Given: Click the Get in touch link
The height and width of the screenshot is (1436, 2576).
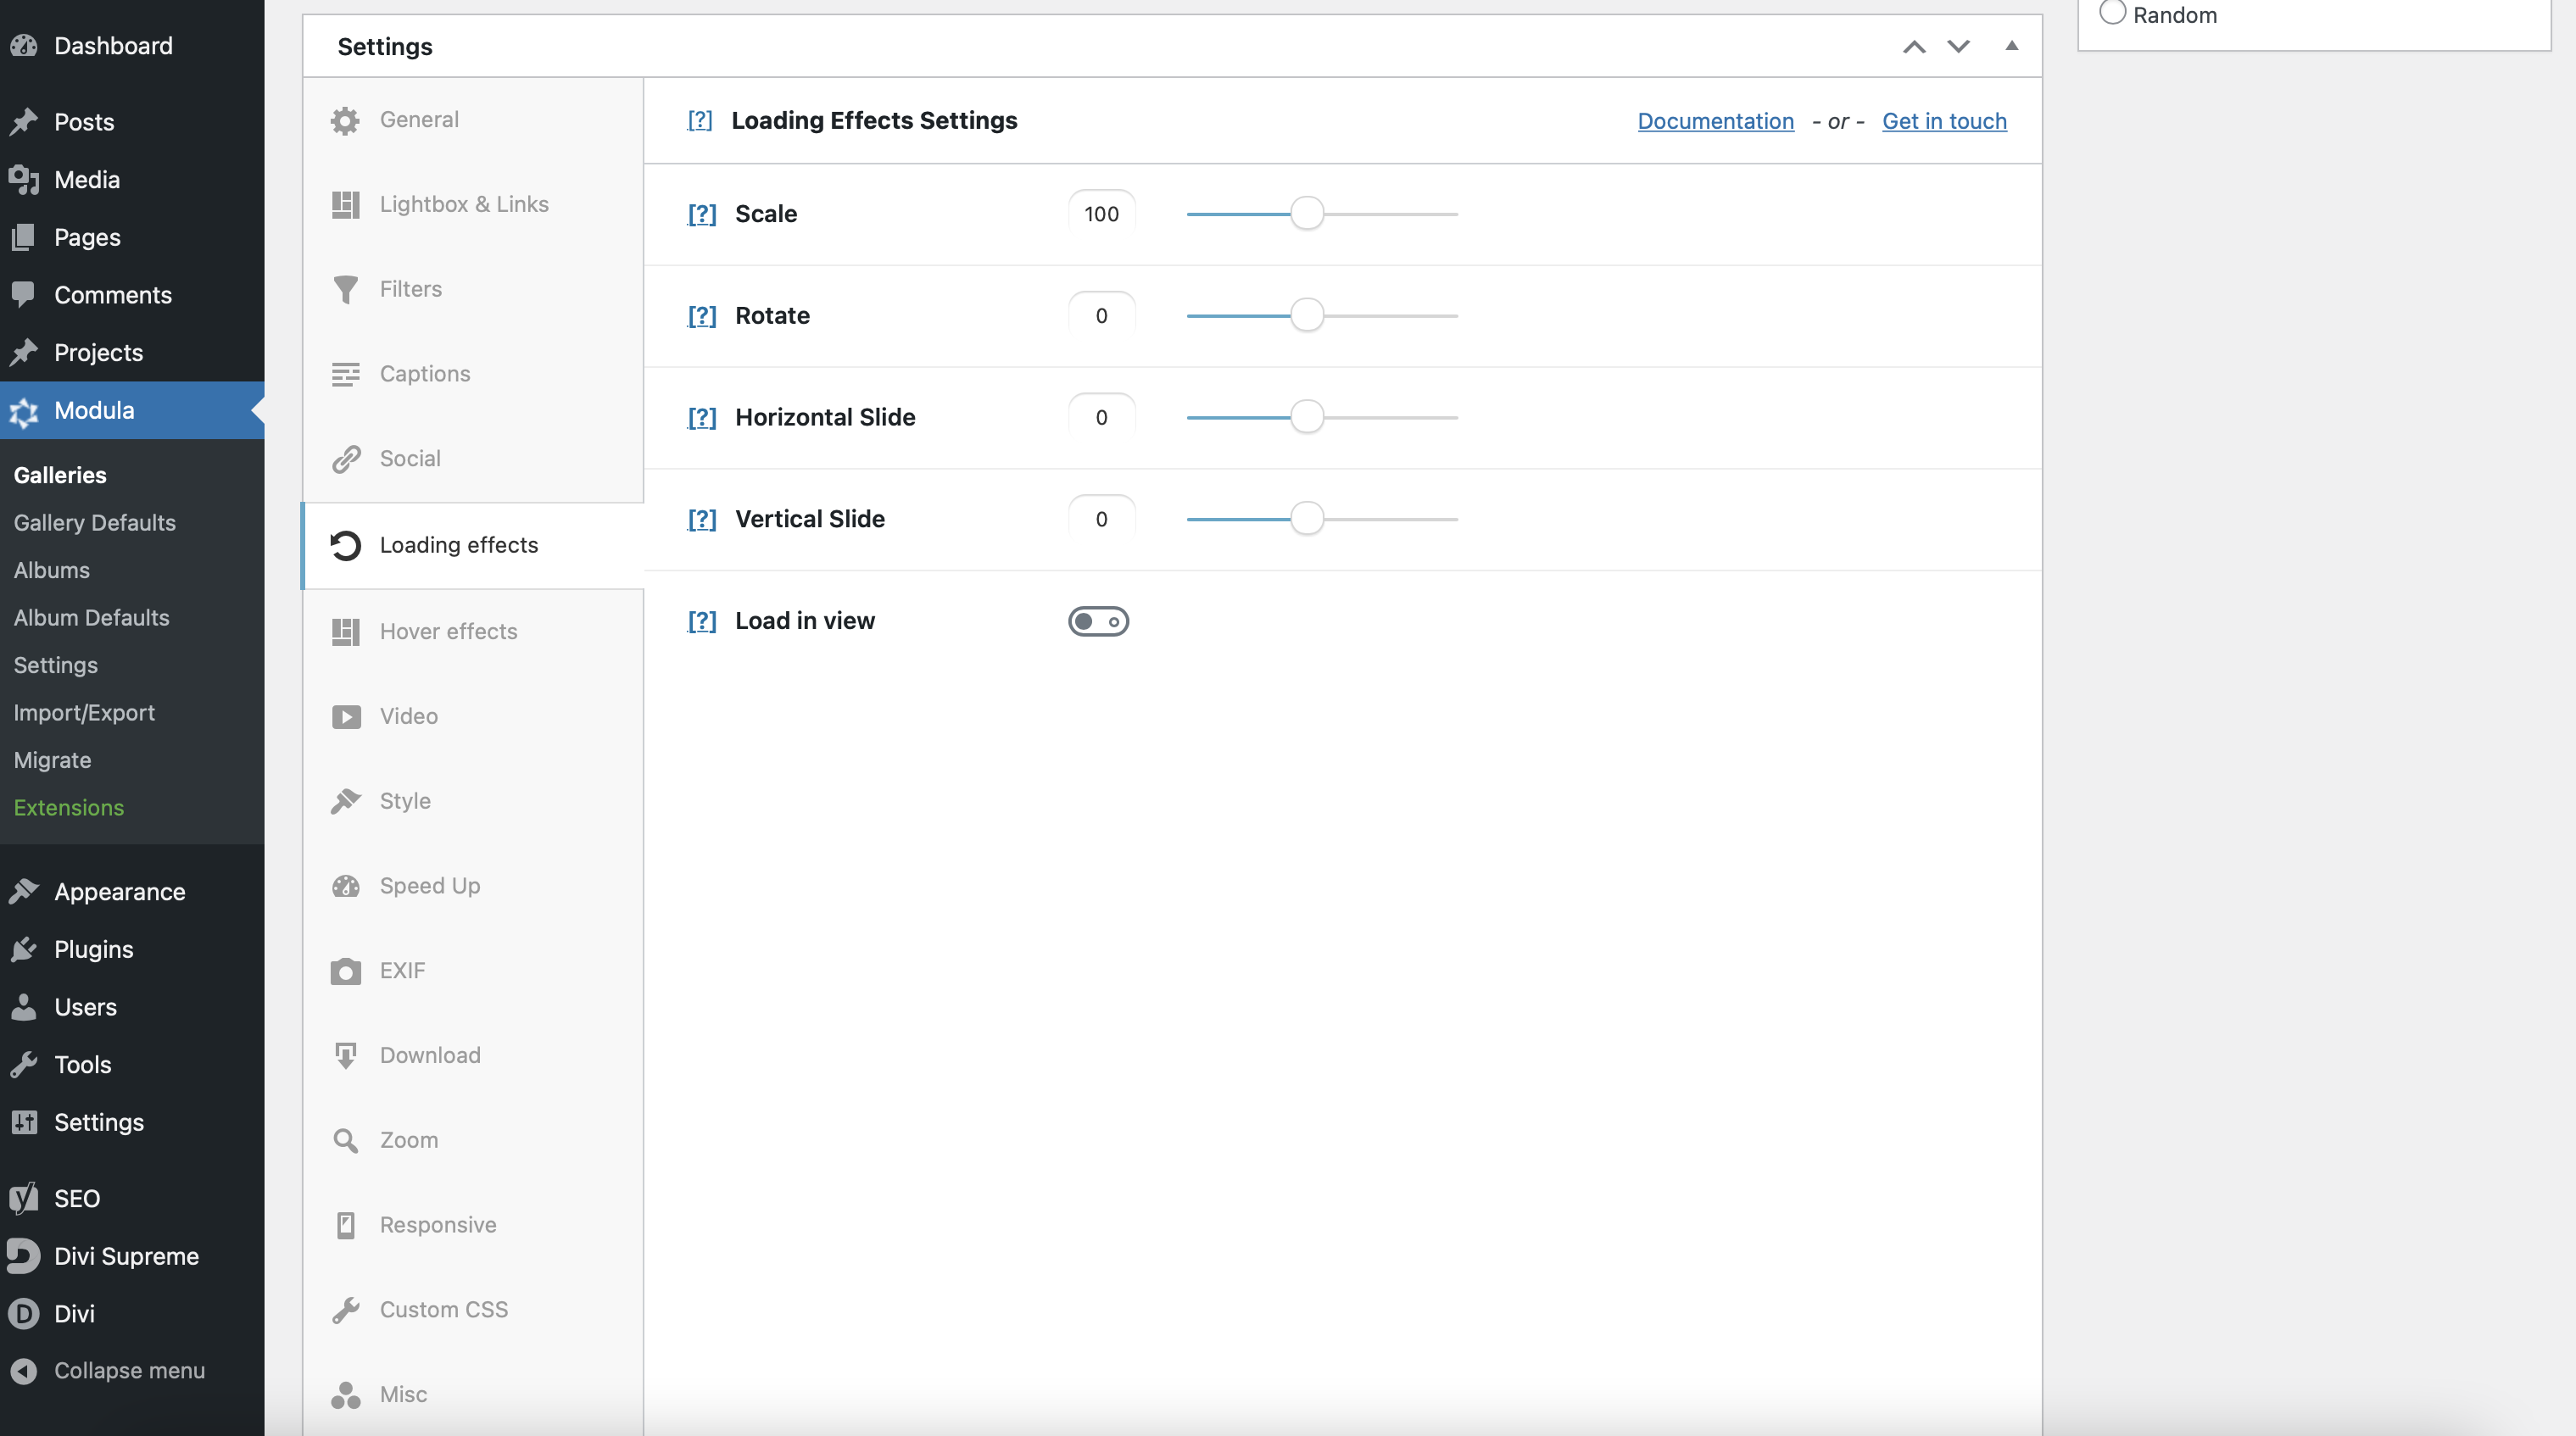Looking at the screenshot, I should point(1943,121).
